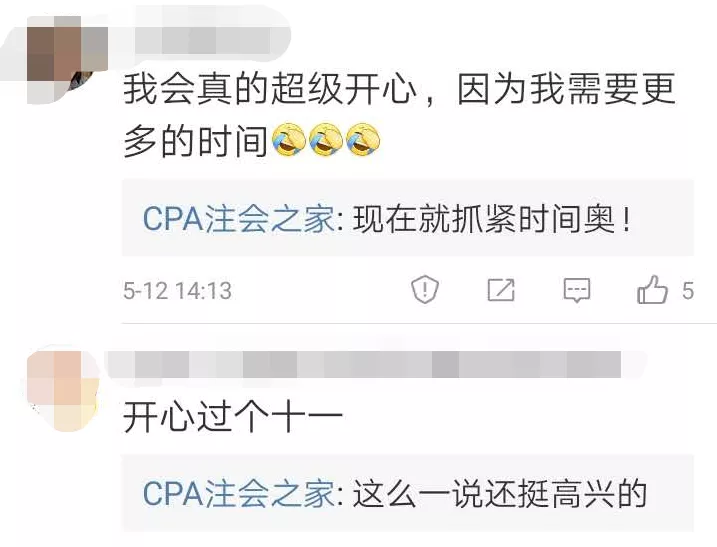
Task: Select the reply text 这么一说还挺高兴的
Action: (500, 494)
